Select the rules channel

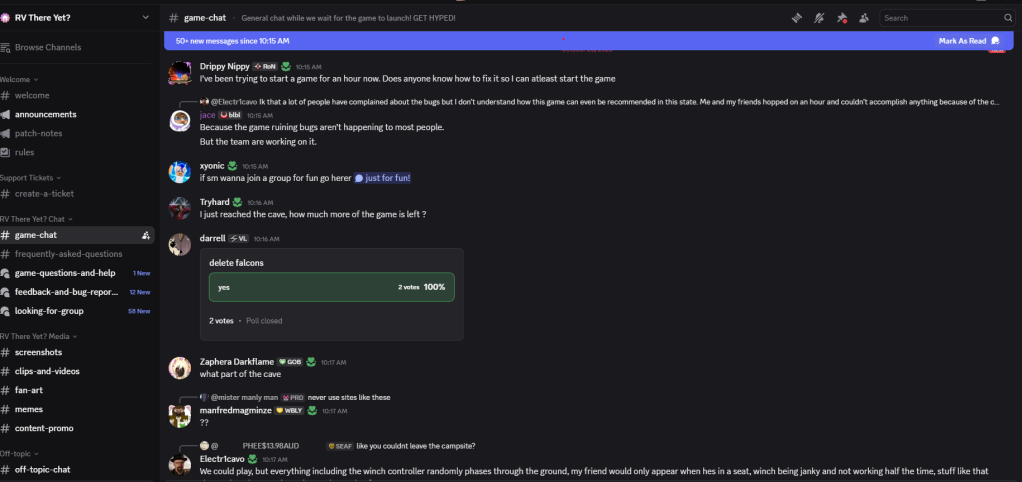tap(25, 152)
